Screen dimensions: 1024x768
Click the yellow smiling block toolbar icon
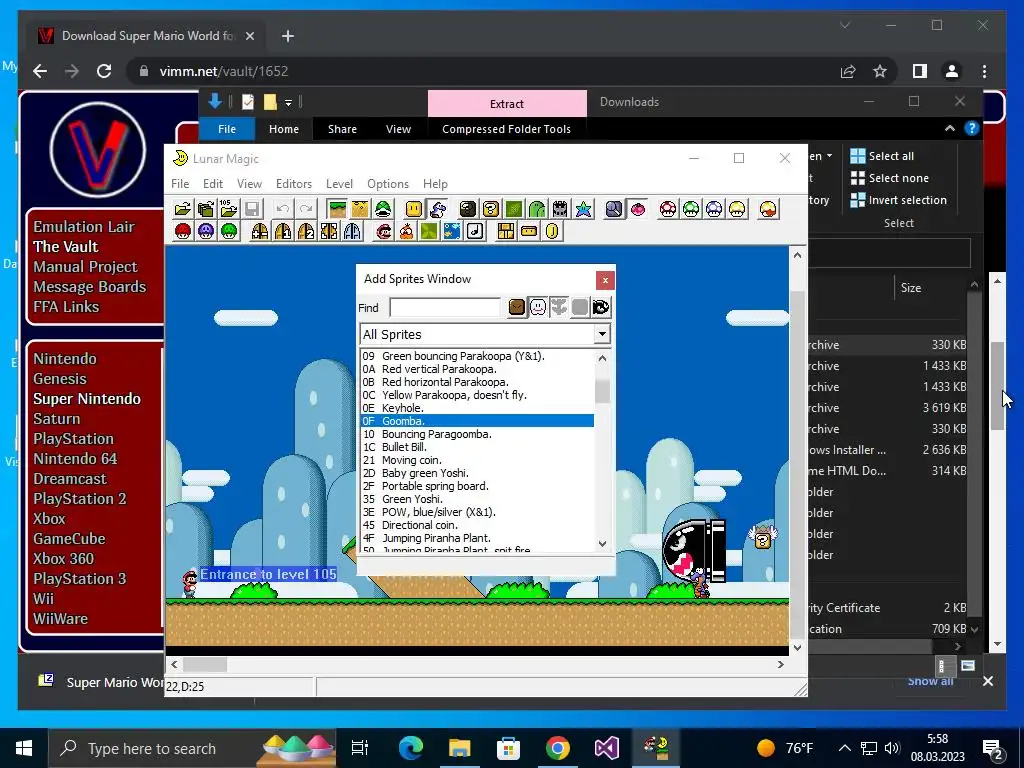pos(414,209)
